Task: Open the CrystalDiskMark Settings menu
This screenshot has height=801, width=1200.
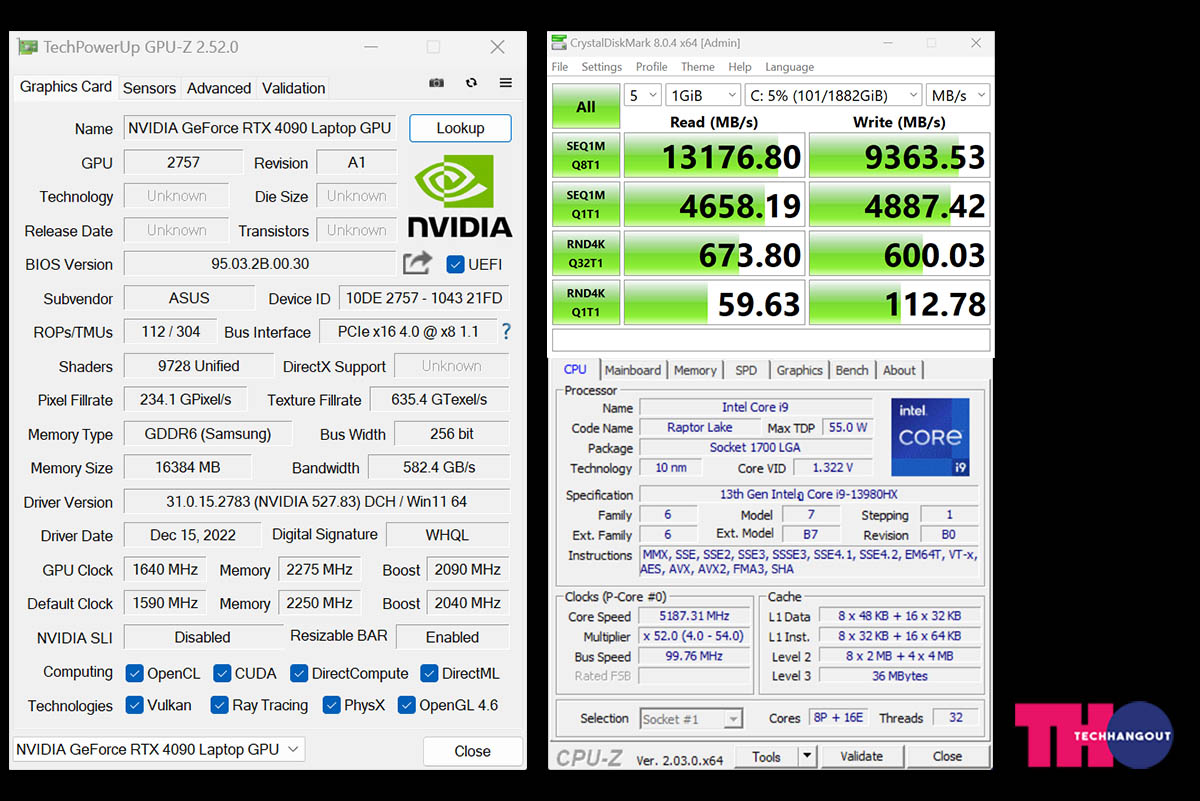Action: [602, 67]
